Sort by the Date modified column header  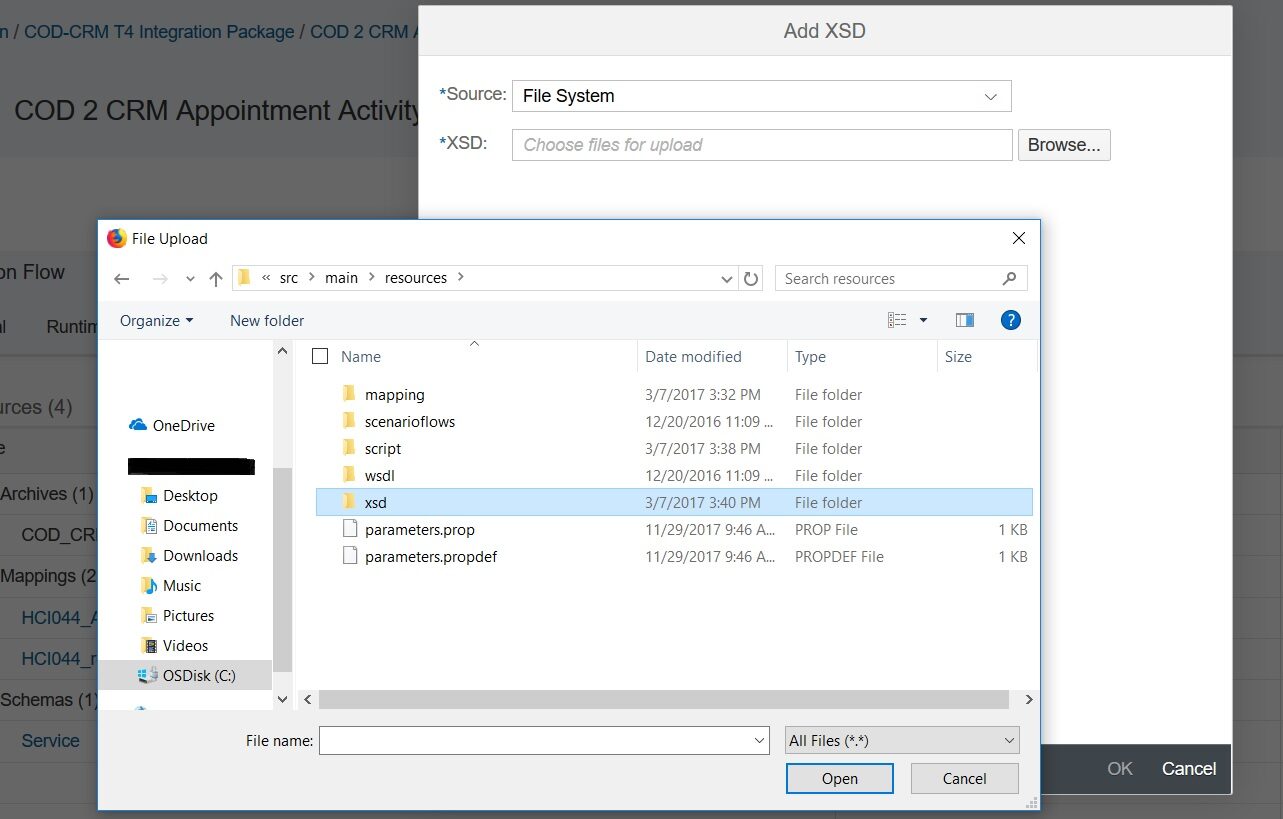tap(693, 356)
